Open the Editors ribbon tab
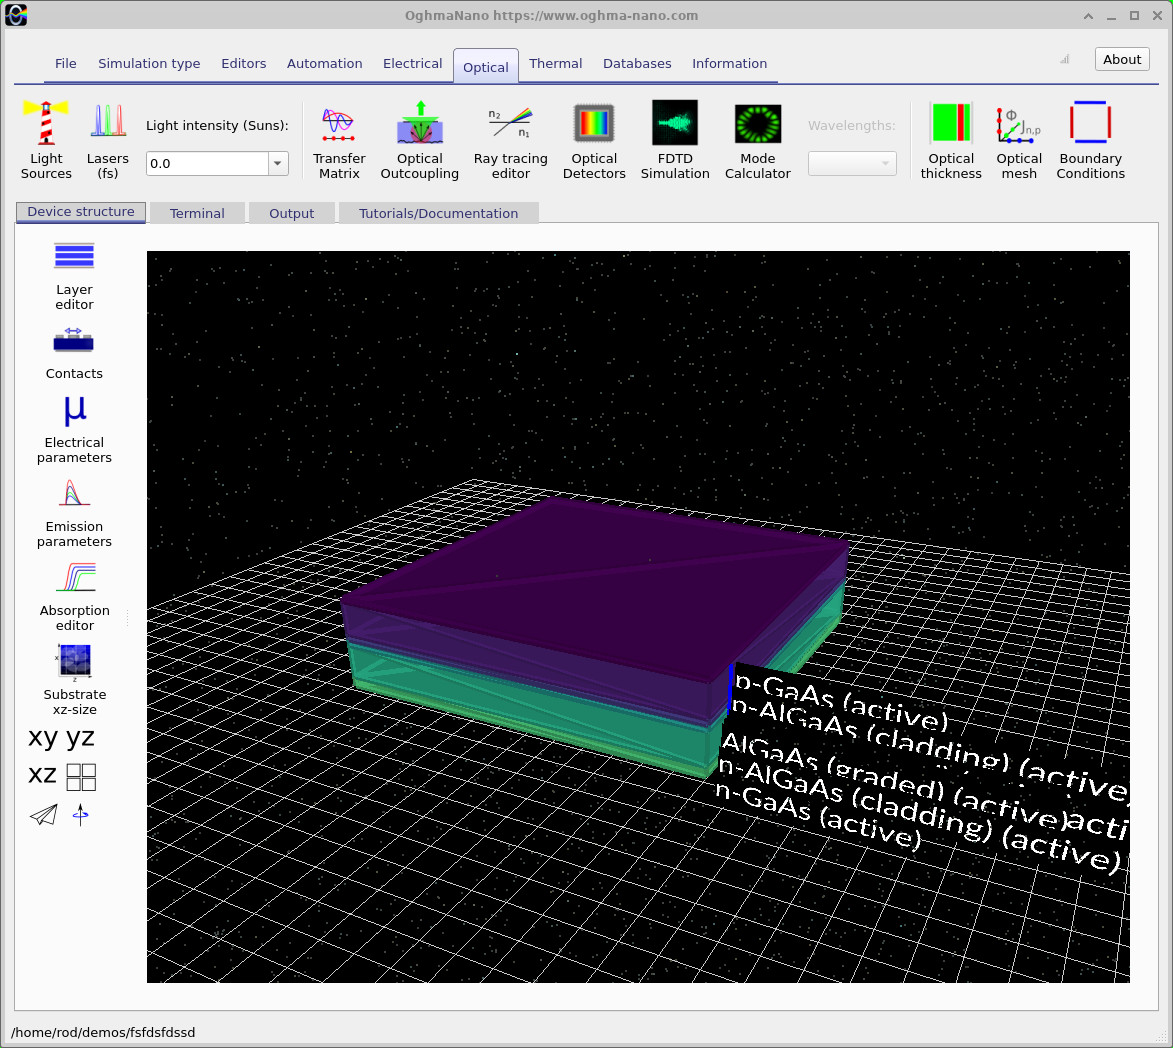The image size is (1173, 1048). (x=243, y=64)
